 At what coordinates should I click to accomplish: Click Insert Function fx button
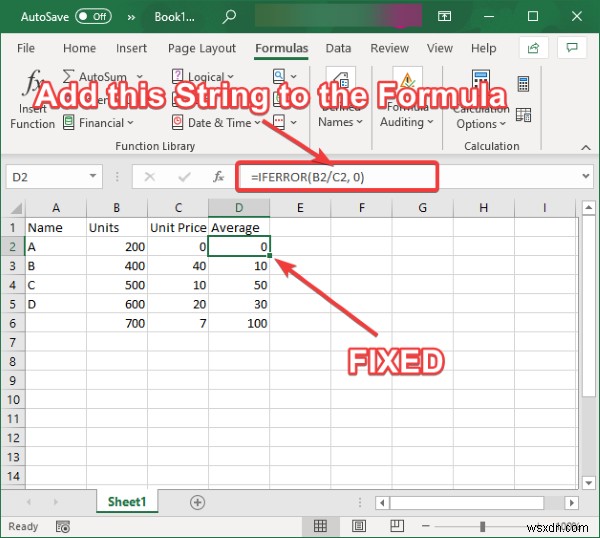(x=33, y=99)
